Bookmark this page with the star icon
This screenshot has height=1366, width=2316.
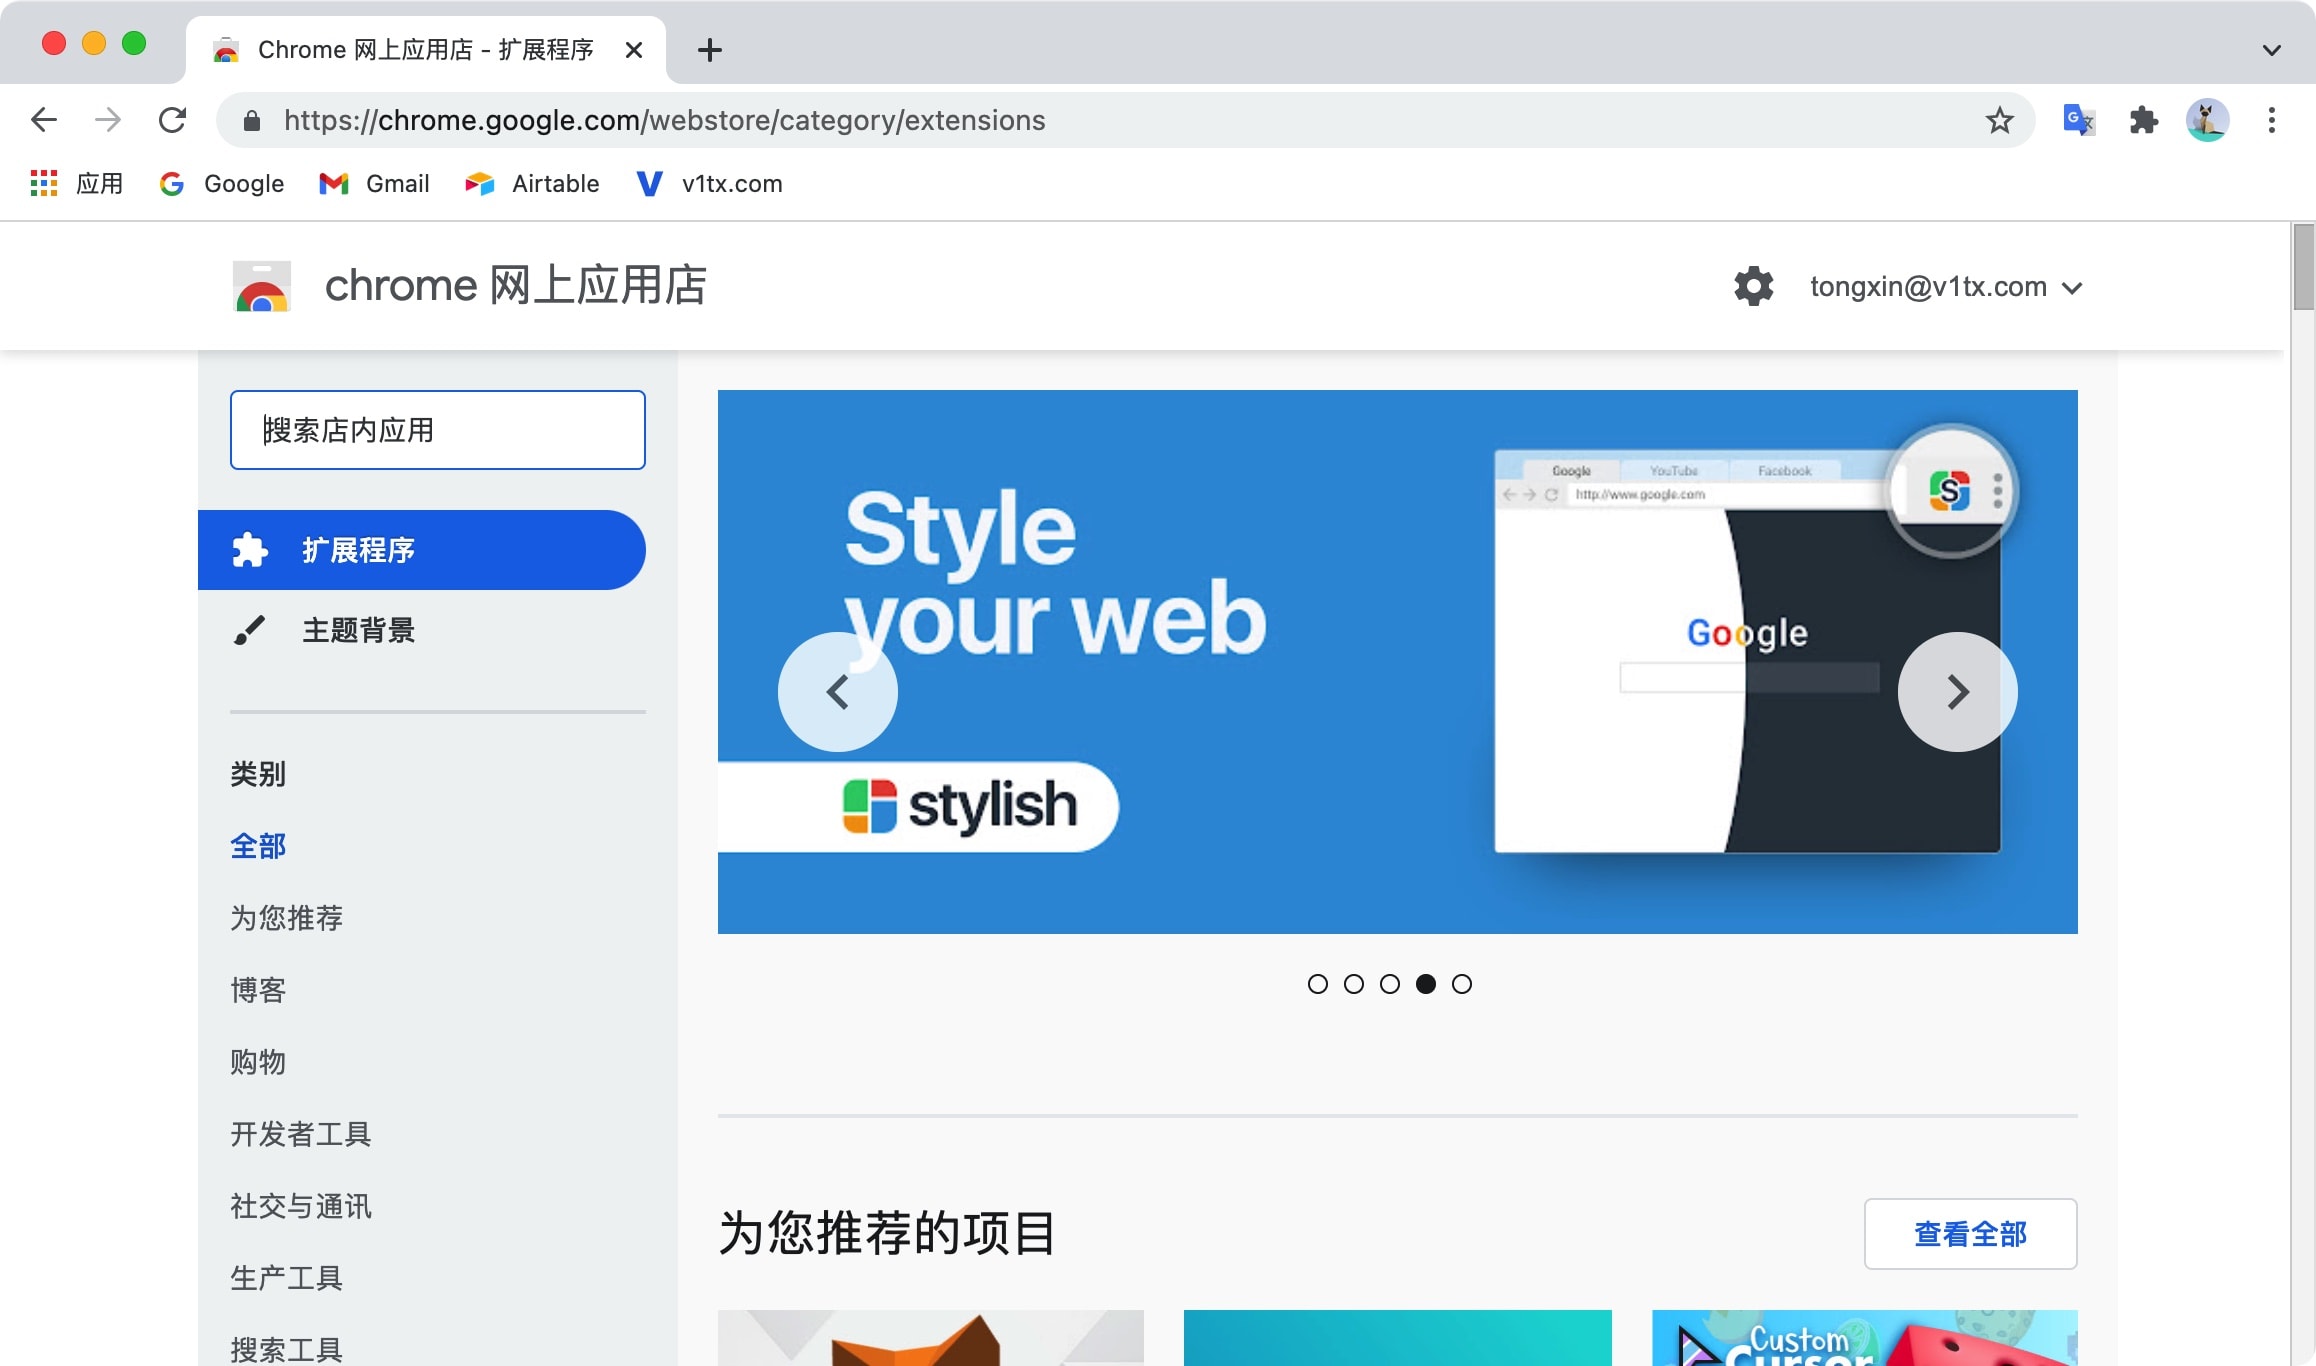1998,120
